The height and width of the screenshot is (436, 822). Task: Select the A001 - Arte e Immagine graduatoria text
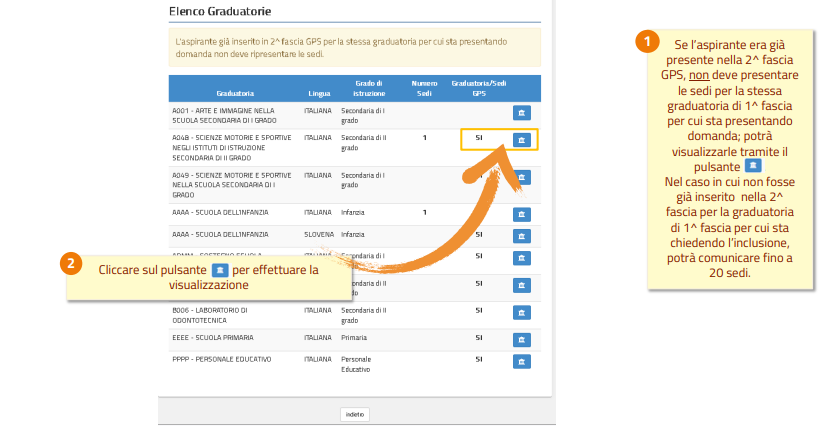point(224,115)
